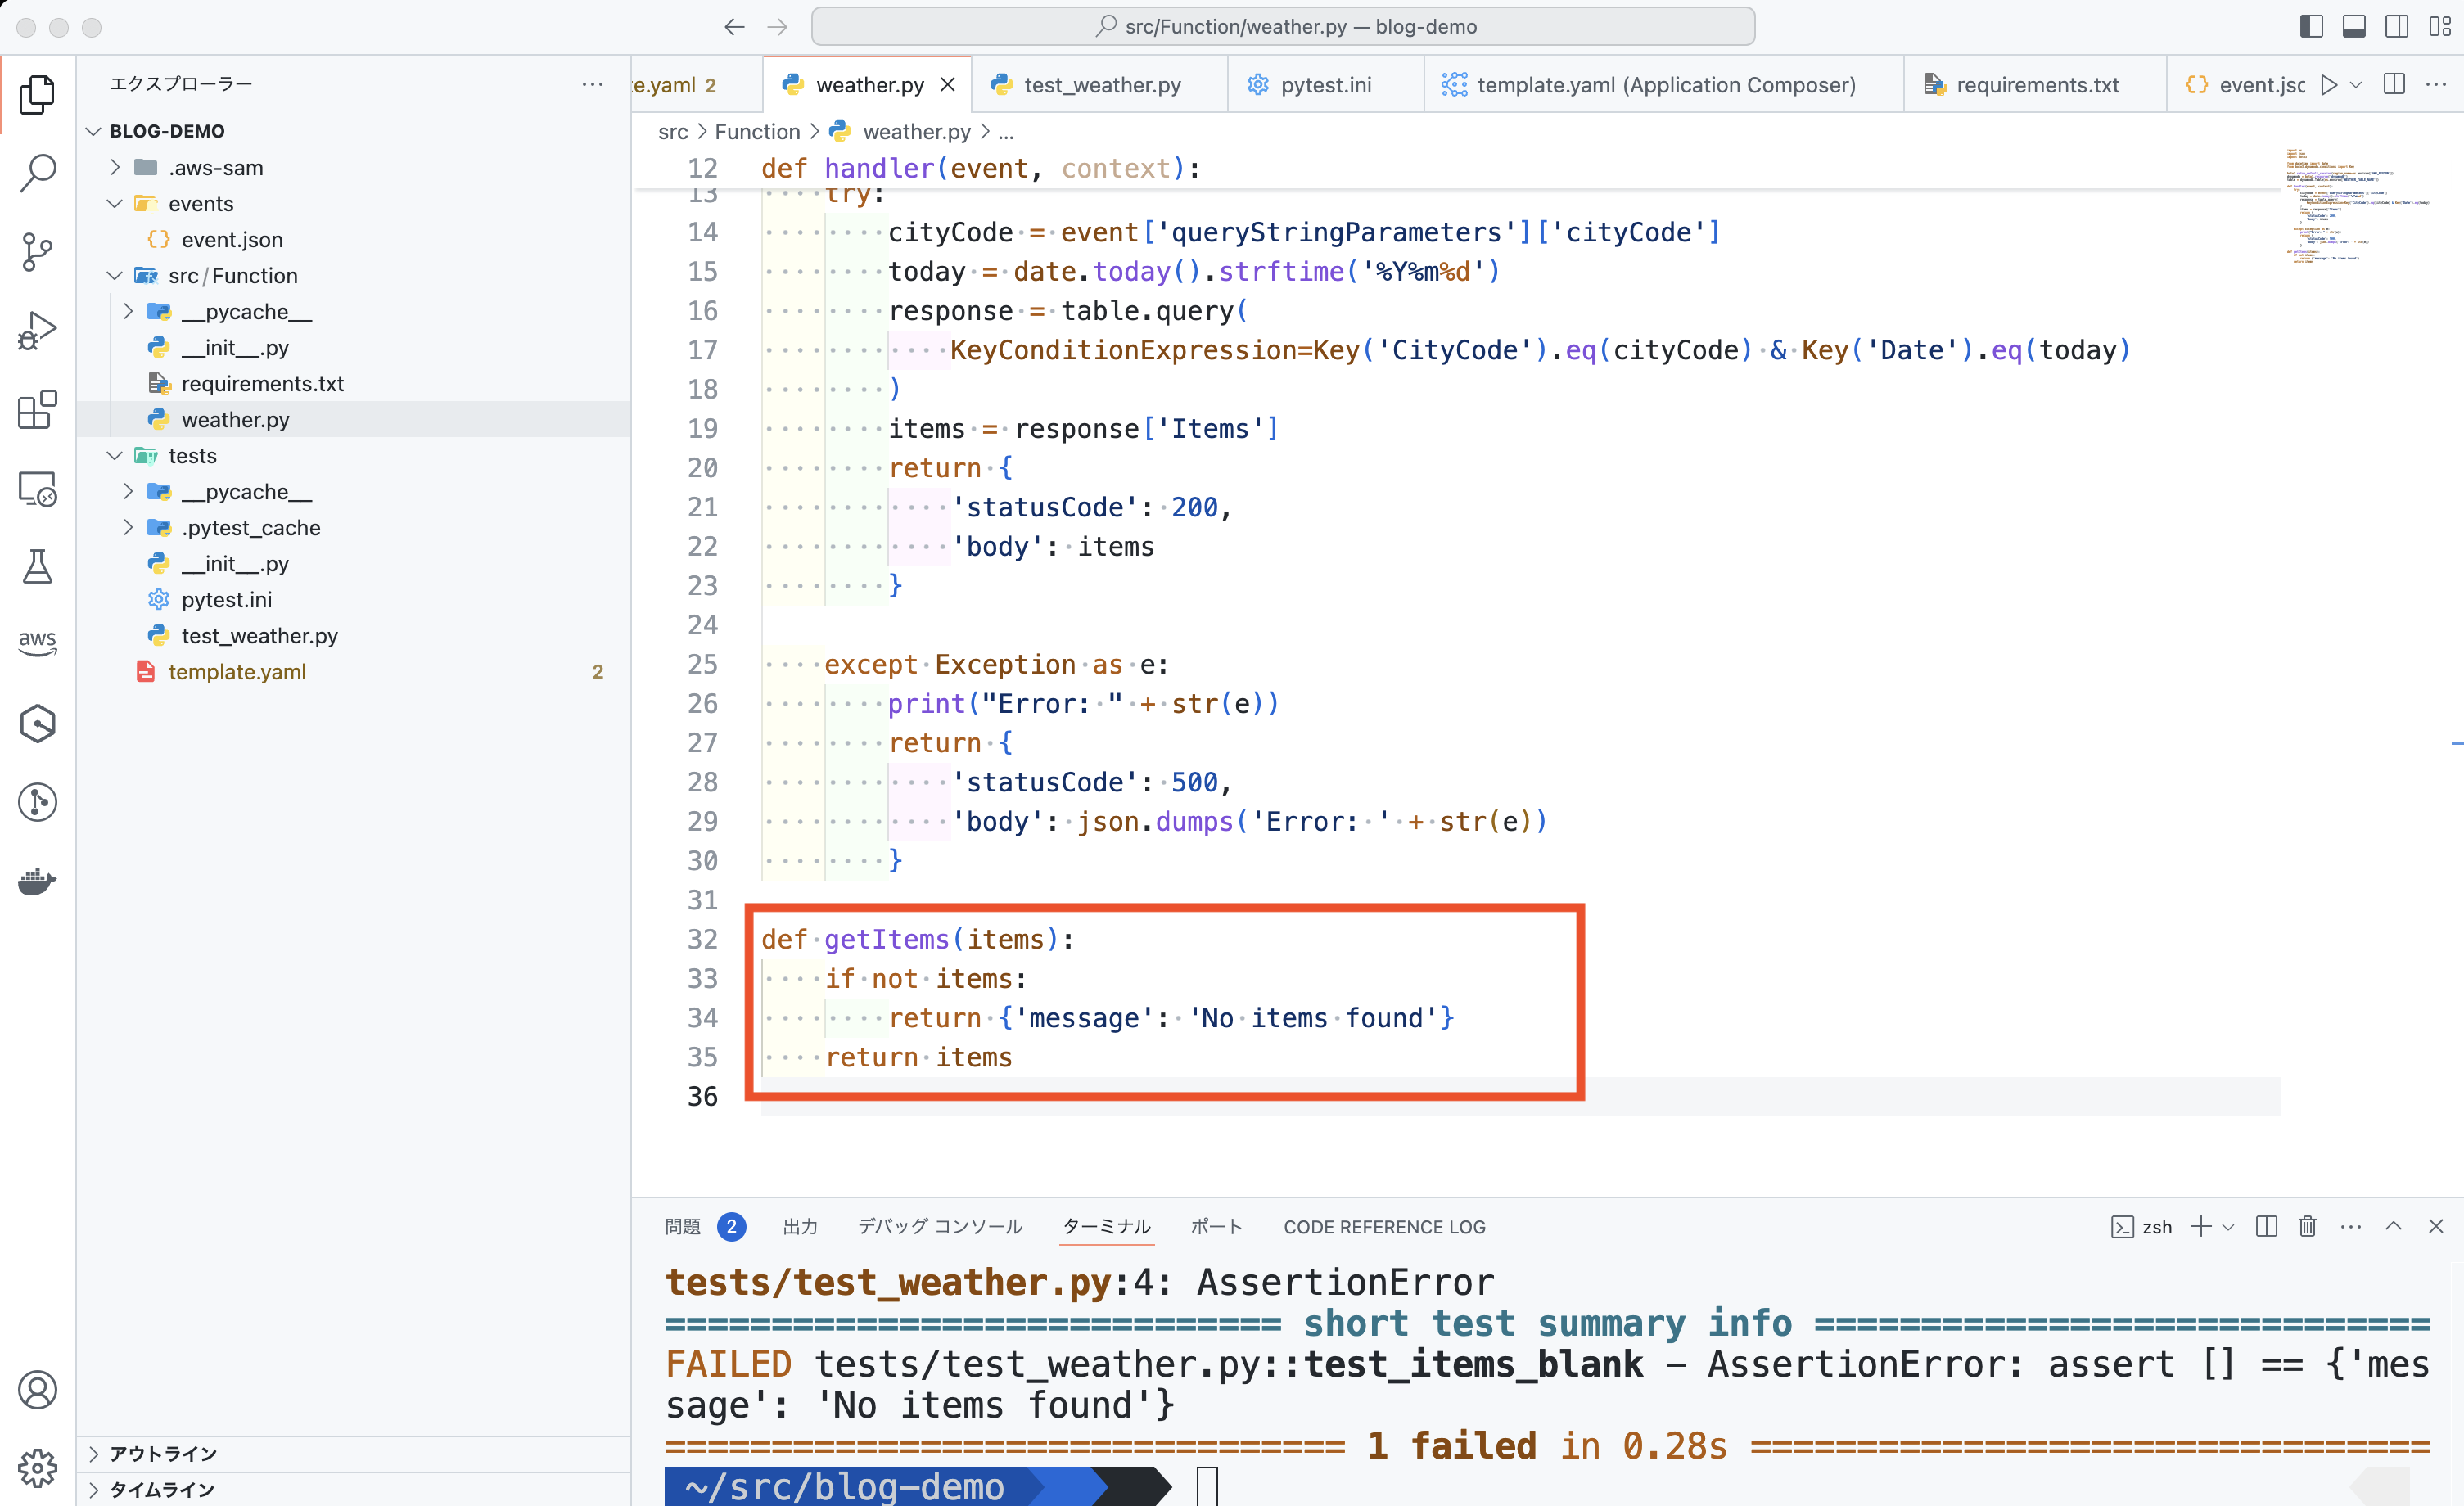Image resolution: width=2464 pixels, height=1506 pixels.
Task: Open the Manage gear icon
Action: click(x=37, y=1468)
